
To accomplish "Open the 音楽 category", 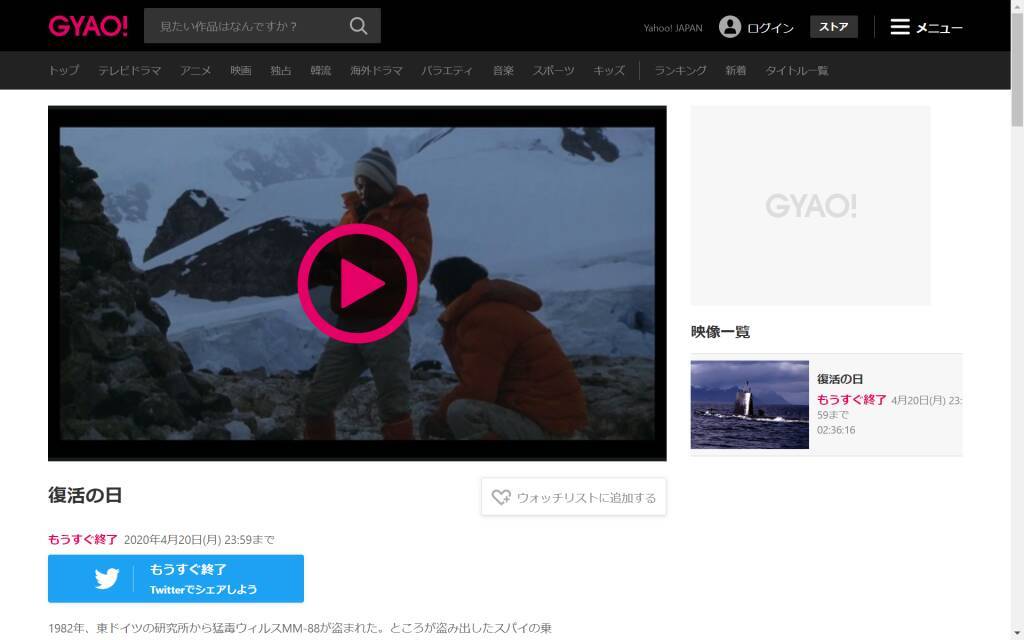I will point(503,71).
